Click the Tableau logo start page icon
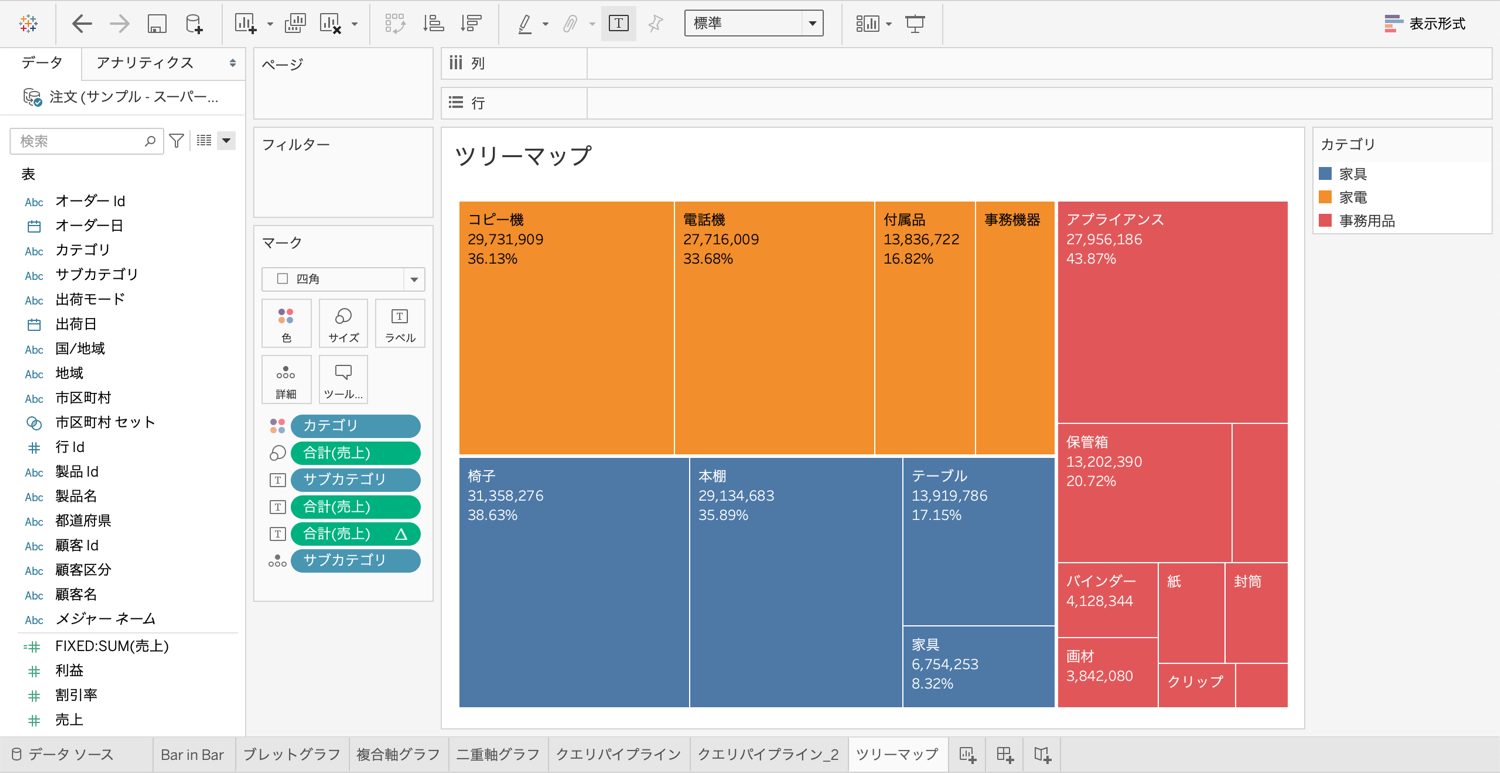 click(28, 23)
